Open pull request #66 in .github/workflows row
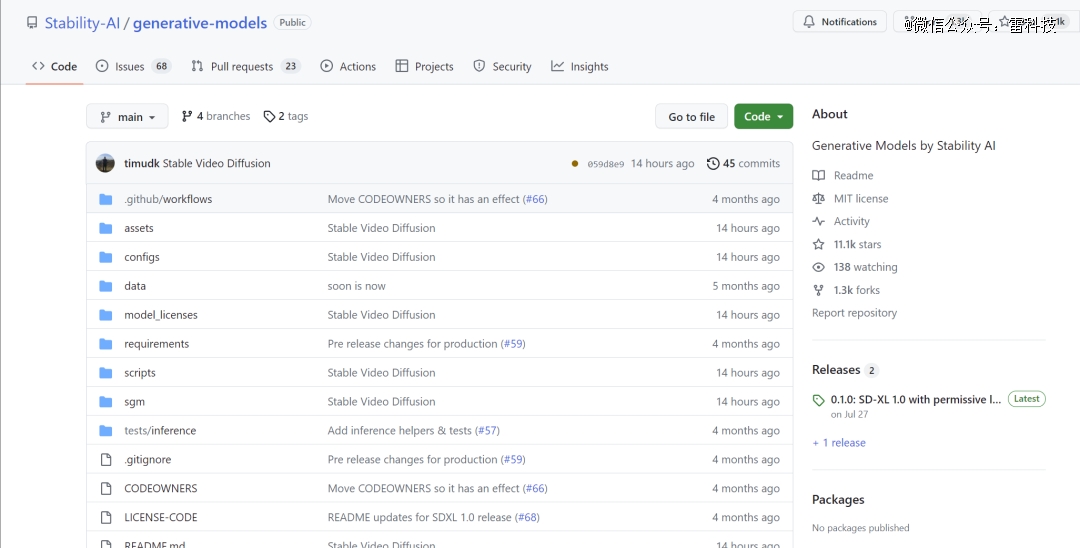Viewport: 1080px width, 548px height. 535,199
